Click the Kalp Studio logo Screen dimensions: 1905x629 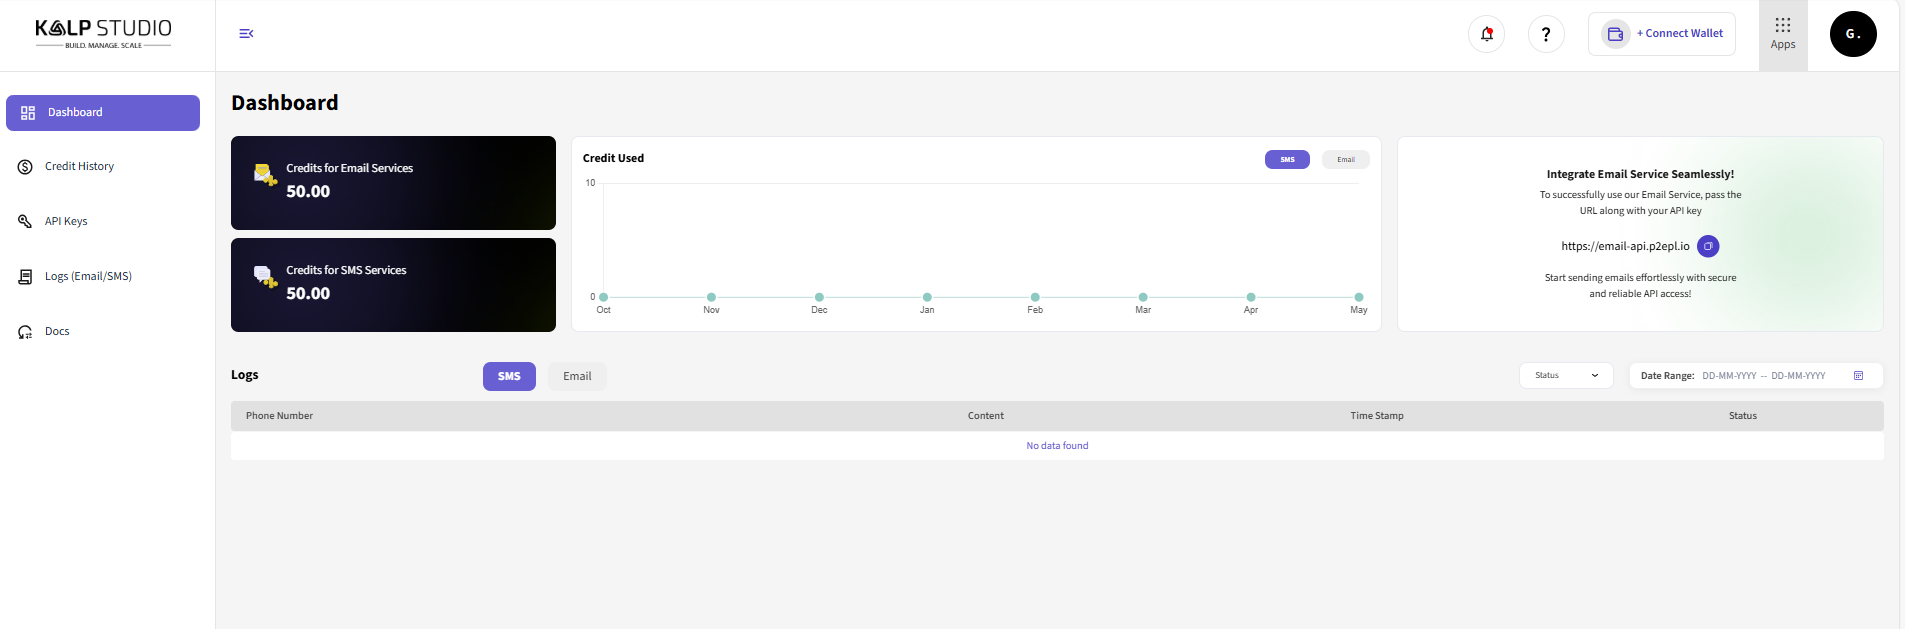(104, 33)
